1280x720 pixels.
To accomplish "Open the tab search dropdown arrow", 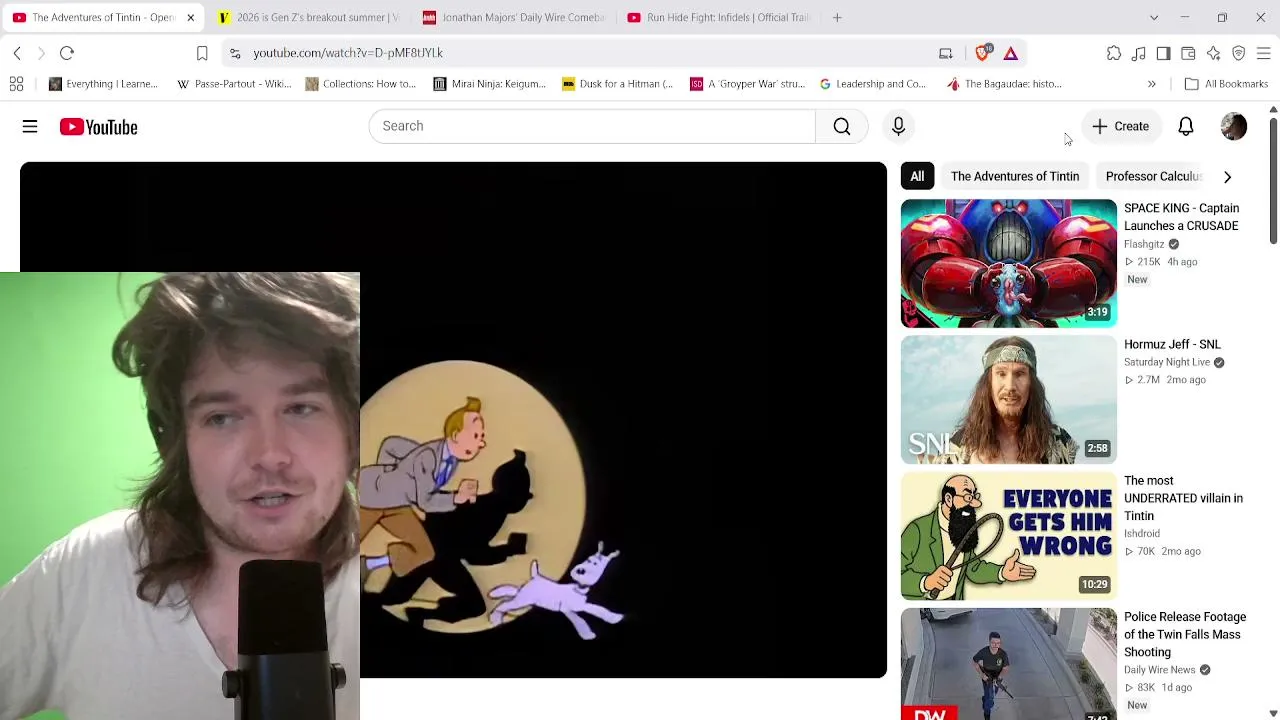I will click(1154, 17).
